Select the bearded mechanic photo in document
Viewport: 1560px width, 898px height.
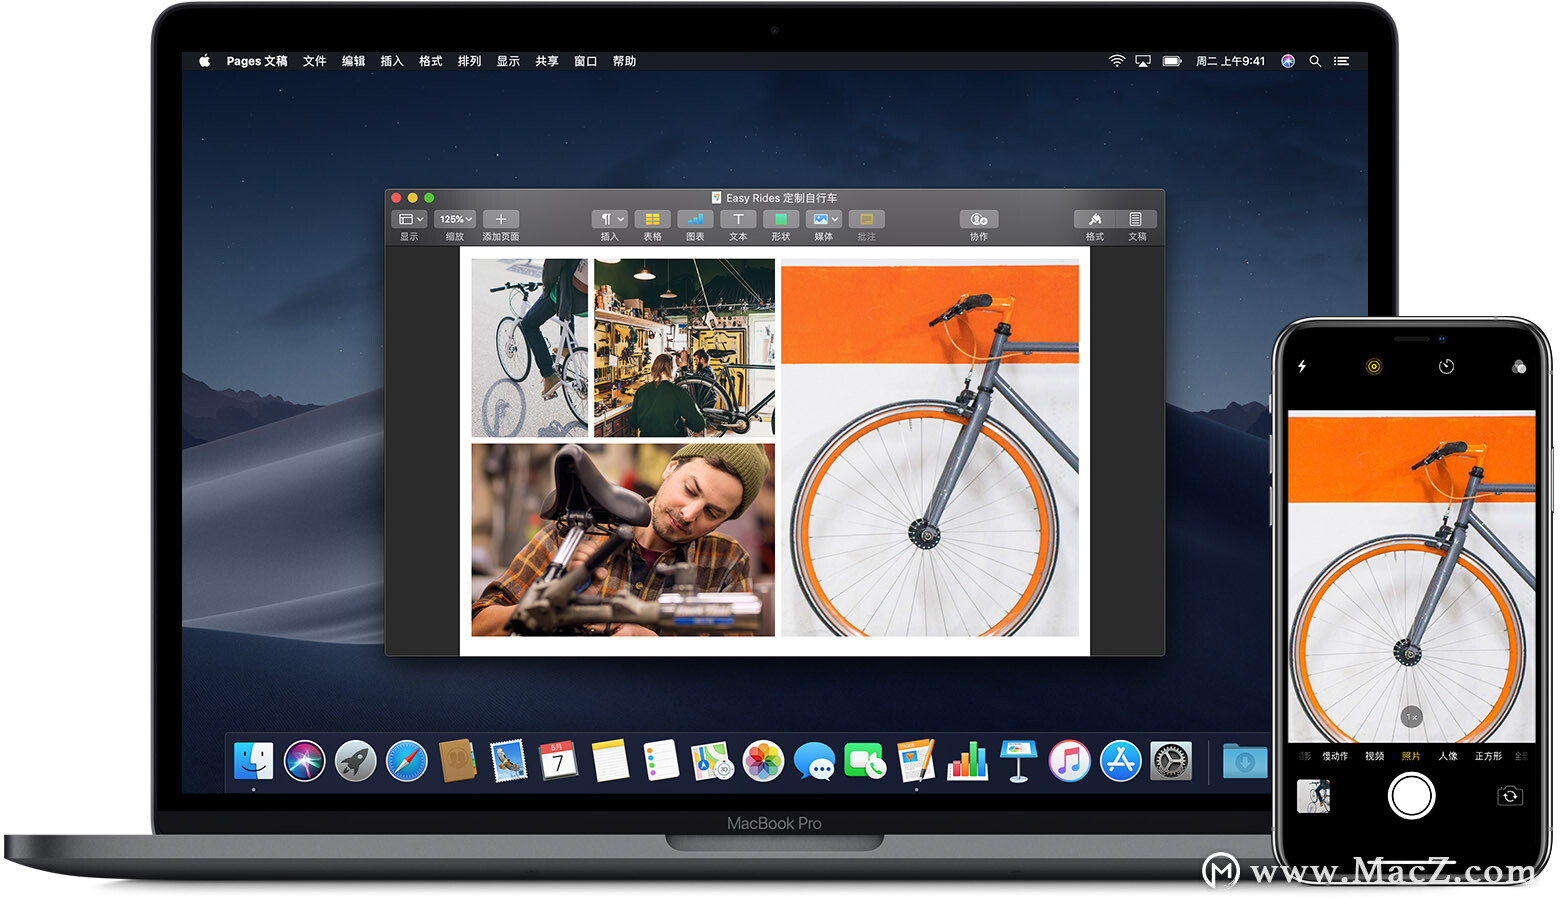click(623, 540)
